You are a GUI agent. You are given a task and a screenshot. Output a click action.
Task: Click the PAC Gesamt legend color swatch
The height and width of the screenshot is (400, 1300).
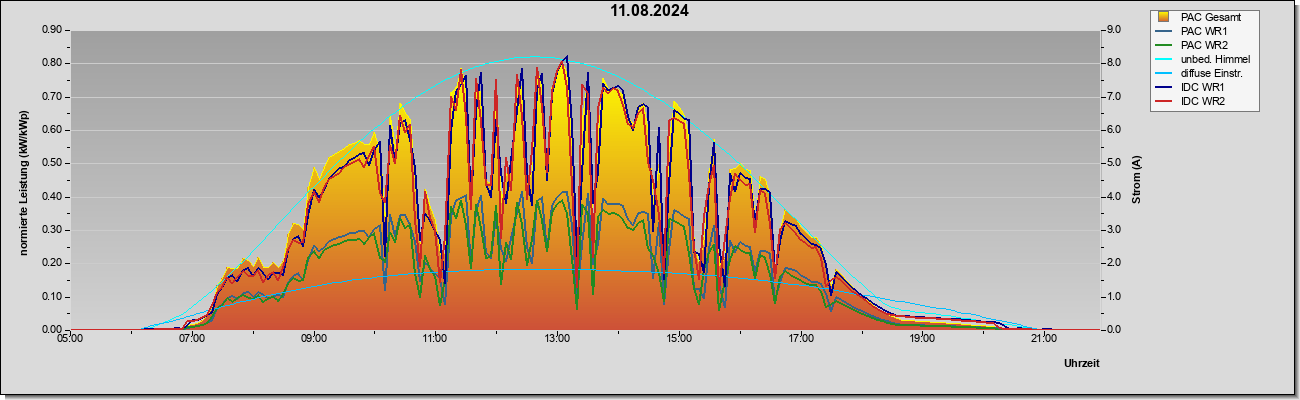point(1163,17)
